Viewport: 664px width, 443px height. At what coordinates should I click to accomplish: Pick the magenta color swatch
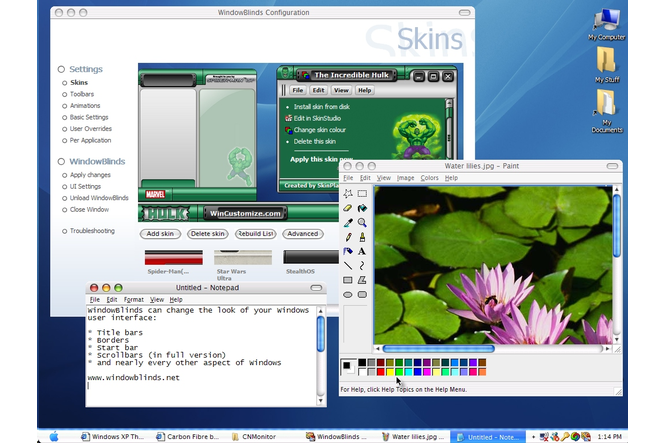coord(426,372)
